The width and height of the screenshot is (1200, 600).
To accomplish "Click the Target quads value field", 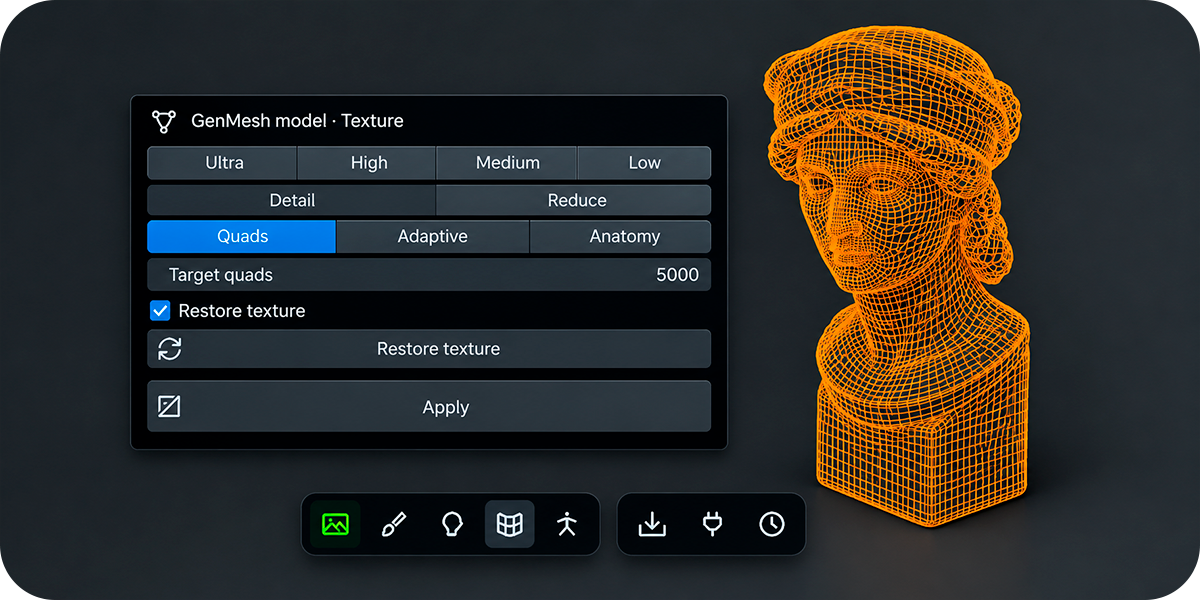I will (x=429, y=275).
